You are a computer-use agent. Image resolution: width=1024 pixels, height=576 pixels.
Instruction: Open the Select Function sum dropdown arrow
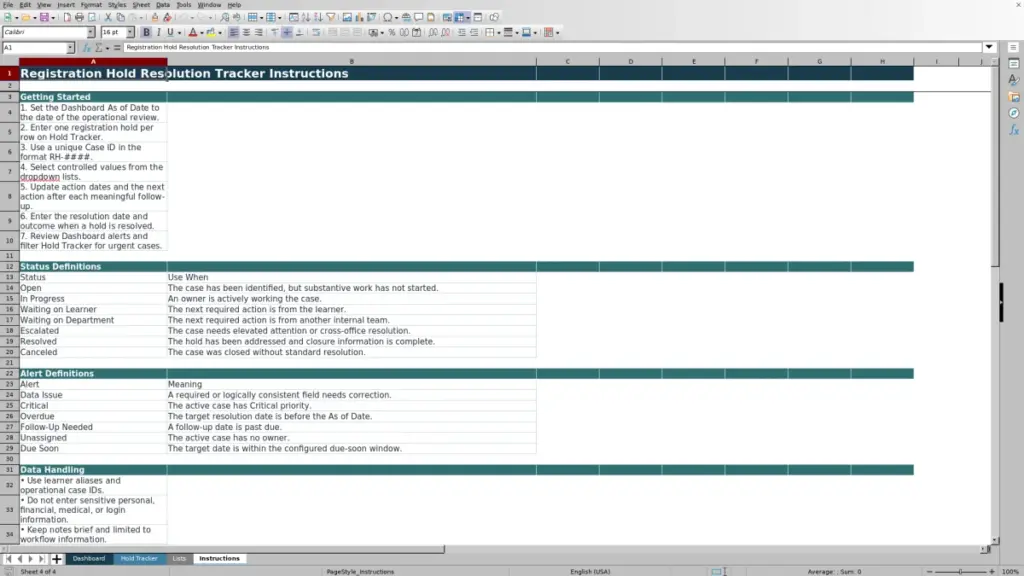[x=107, y=48]
